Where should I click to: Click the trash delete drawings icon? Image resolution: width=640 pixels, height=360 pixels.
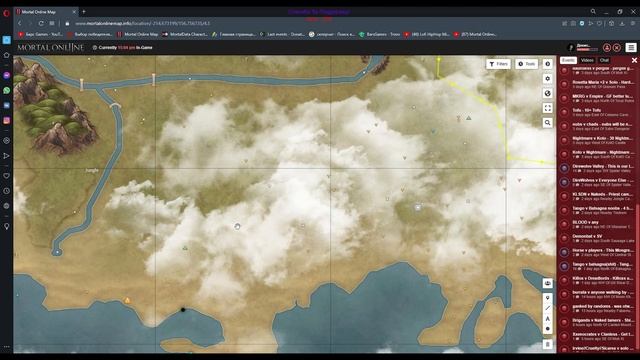coord(548,344)
